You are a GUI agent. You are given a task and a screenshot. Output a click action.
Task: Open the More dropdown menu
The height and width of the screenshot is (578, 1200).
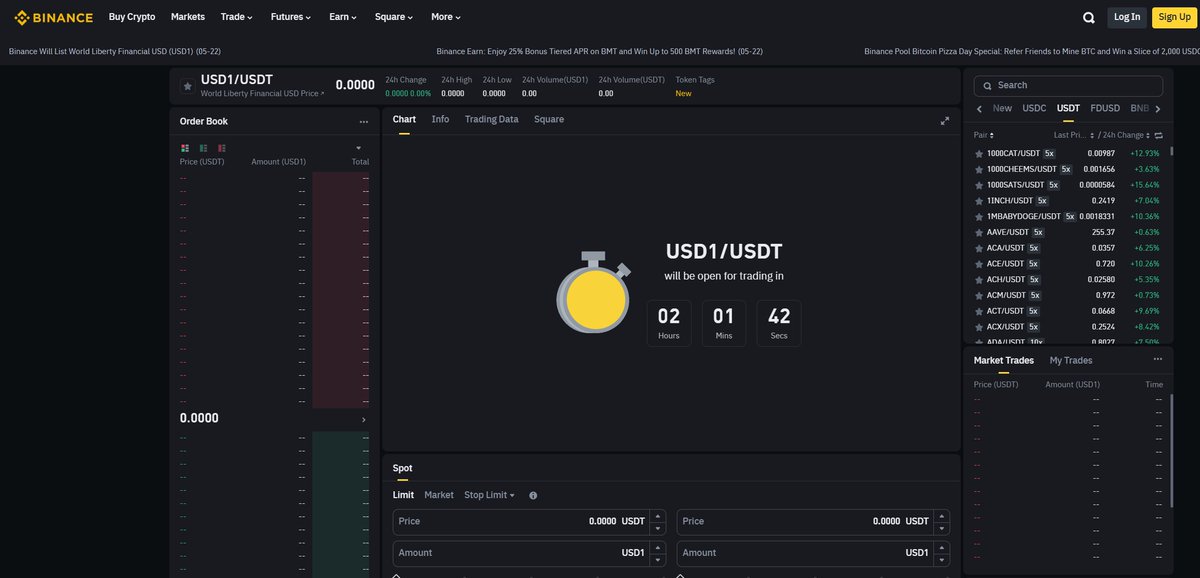coord(446,17)
